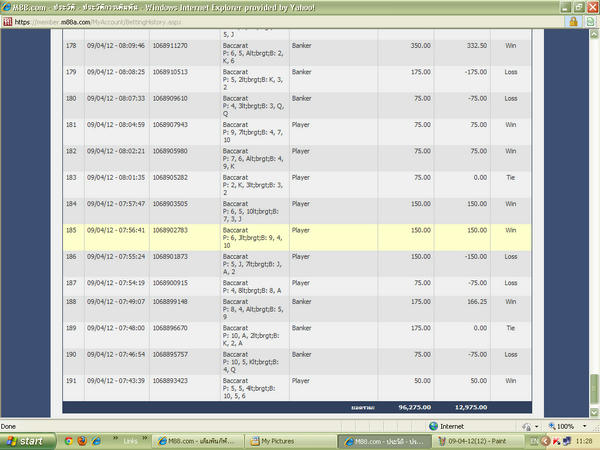Click the Done status text

point(8,426)
